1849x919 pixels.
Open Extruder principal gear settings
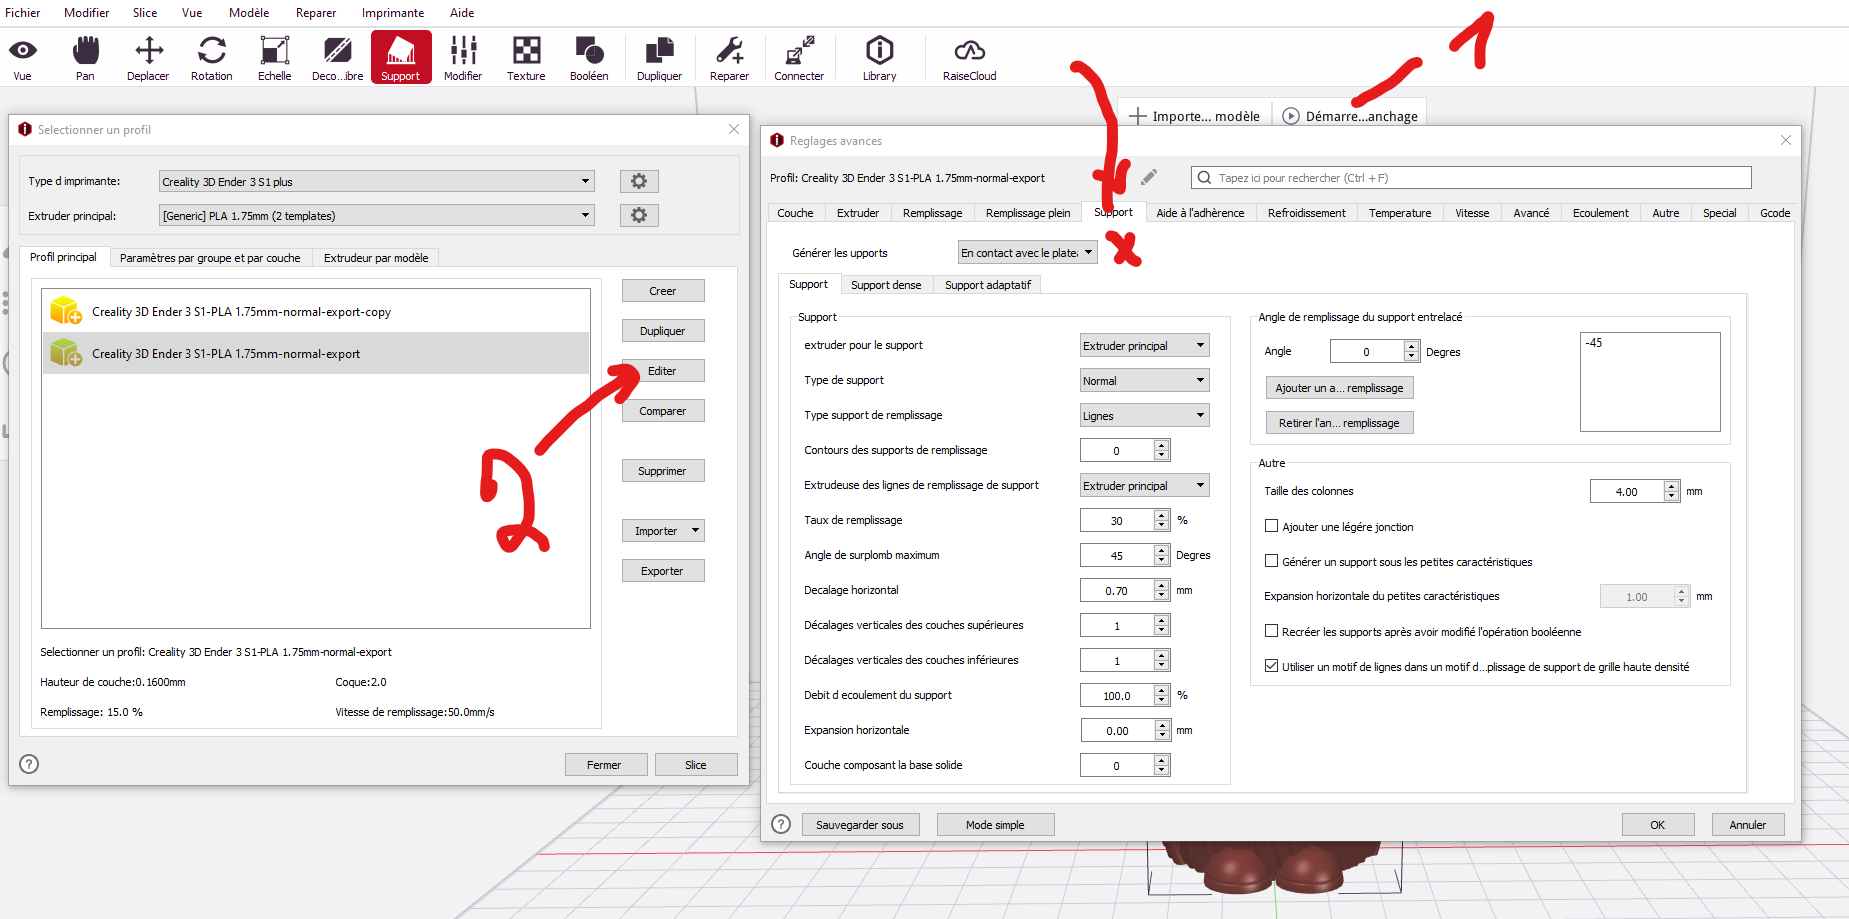(x=639, y=215)
